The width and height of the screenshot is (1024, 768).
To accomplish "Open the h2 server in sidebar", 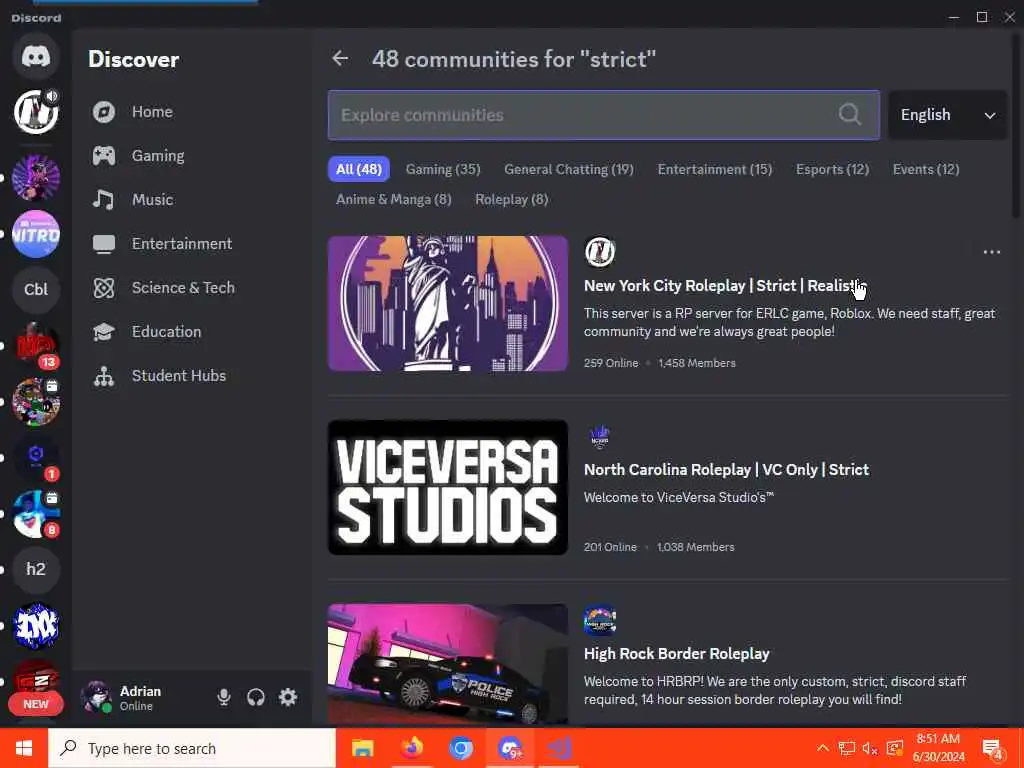I will [x=36, y=569].
